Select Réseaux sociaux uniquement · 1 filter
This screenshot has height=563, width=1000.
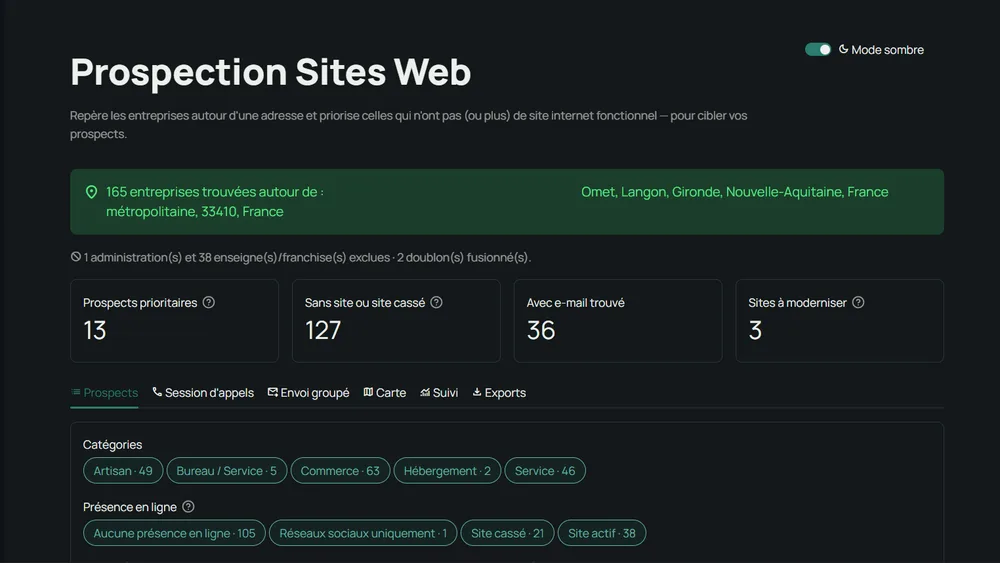pyautogui.click(x=363, y=533)
